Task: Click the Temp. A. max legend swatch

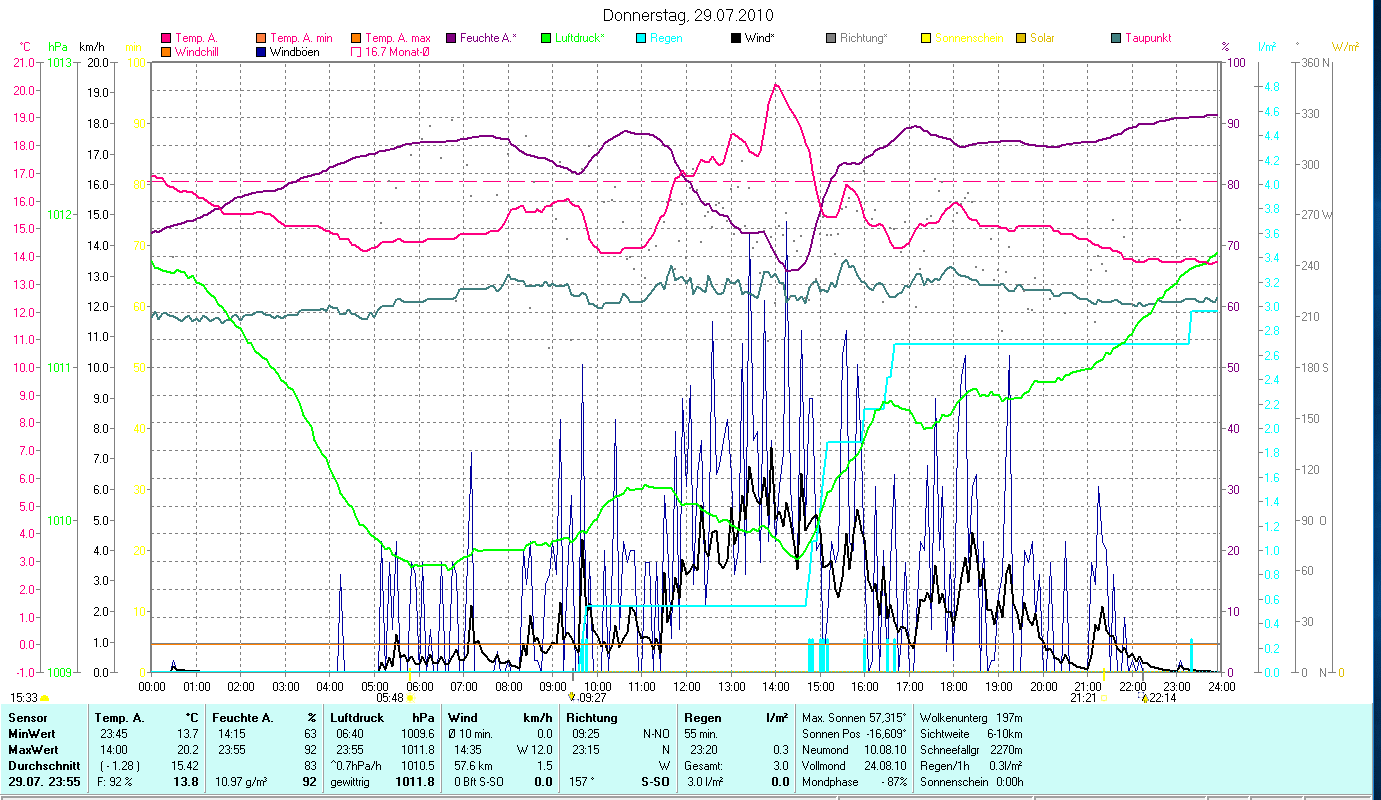Action: [356, 38]
